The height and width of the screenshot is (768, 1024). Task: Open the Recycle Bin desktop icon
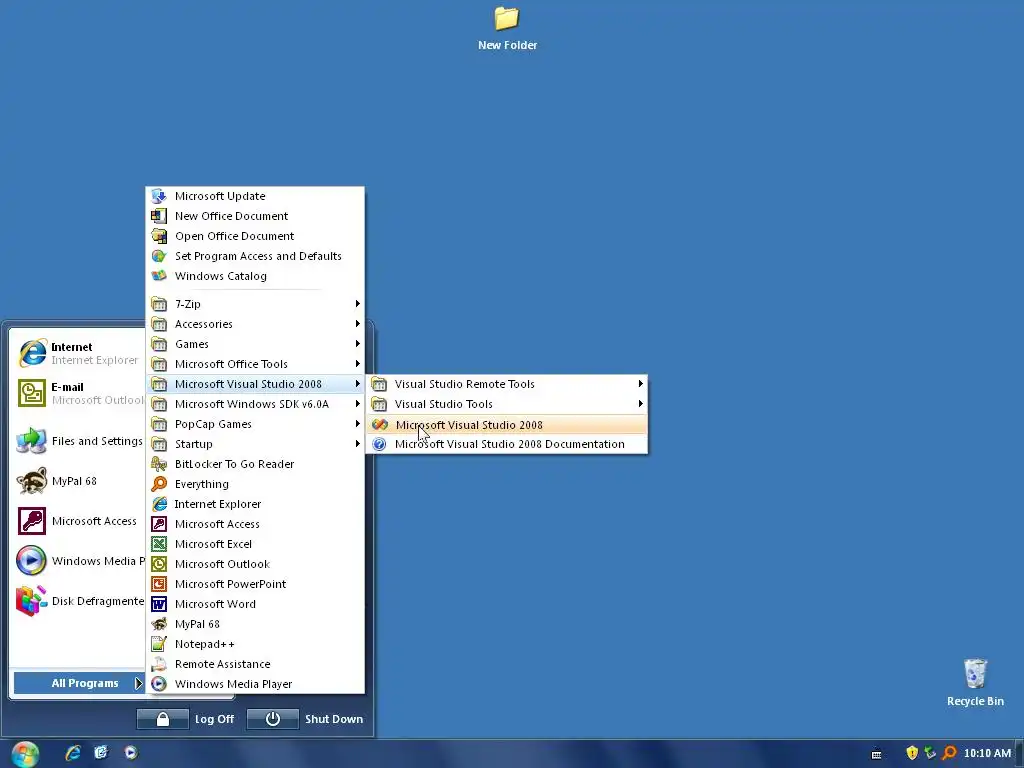point(975,682)
